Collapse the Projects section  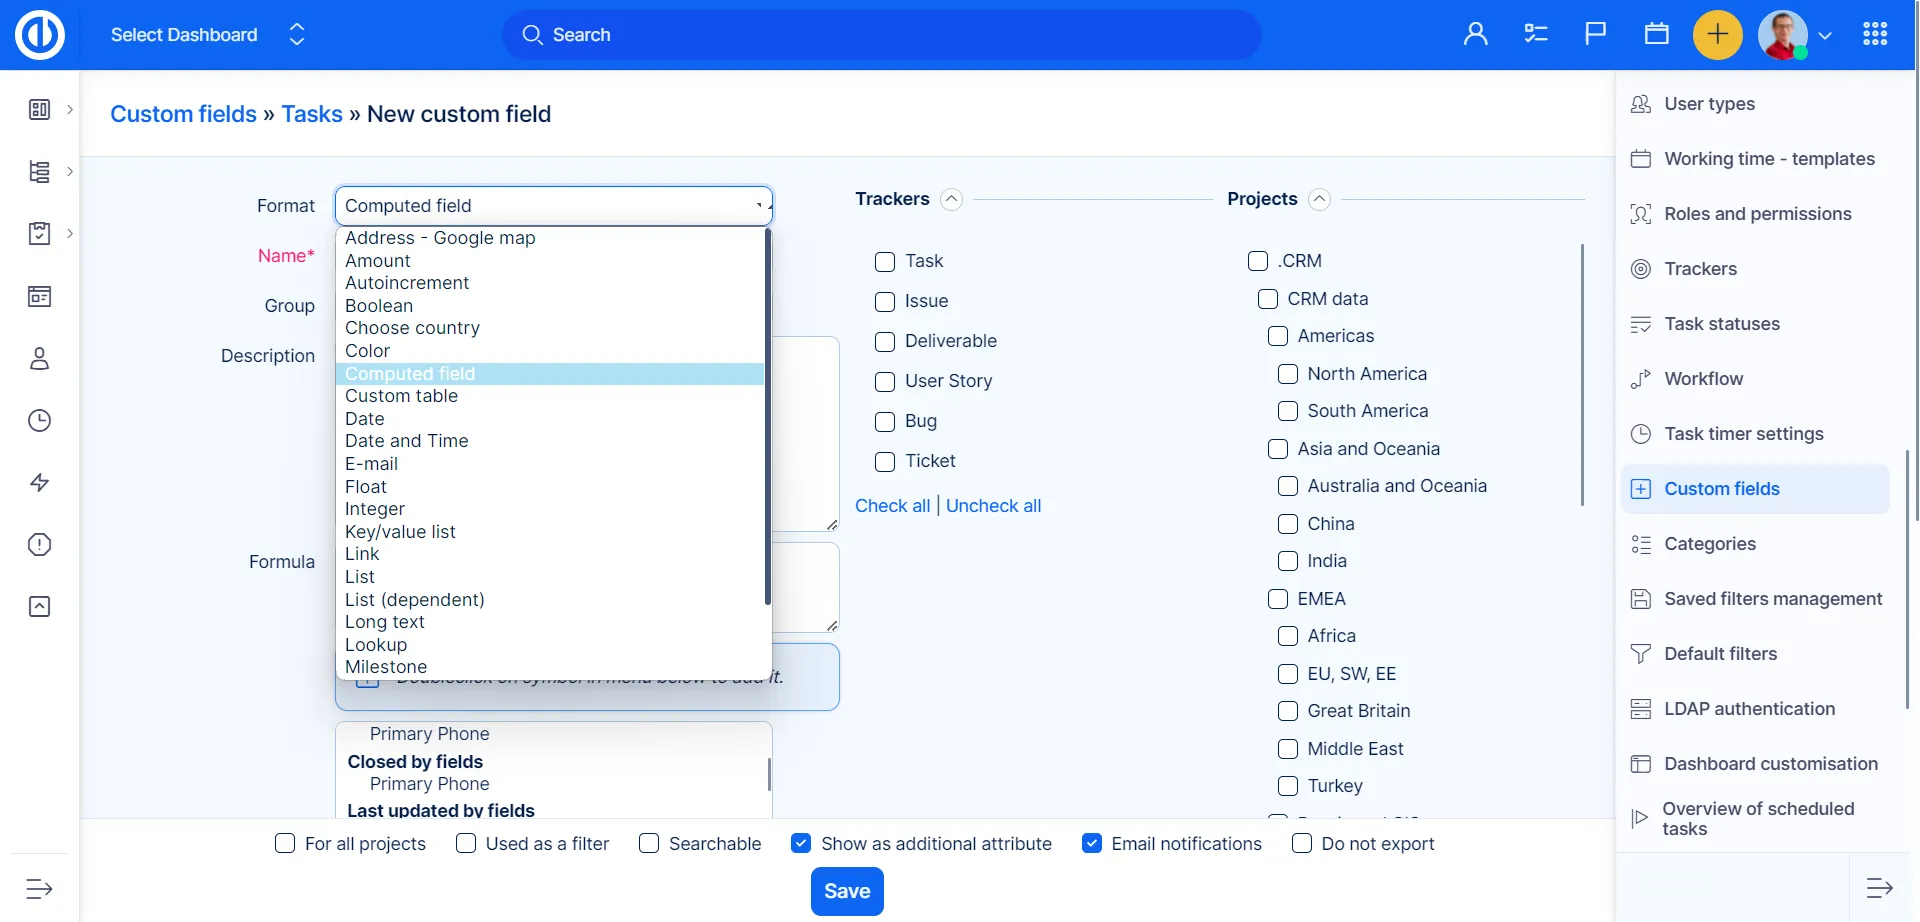(1320, 200)
